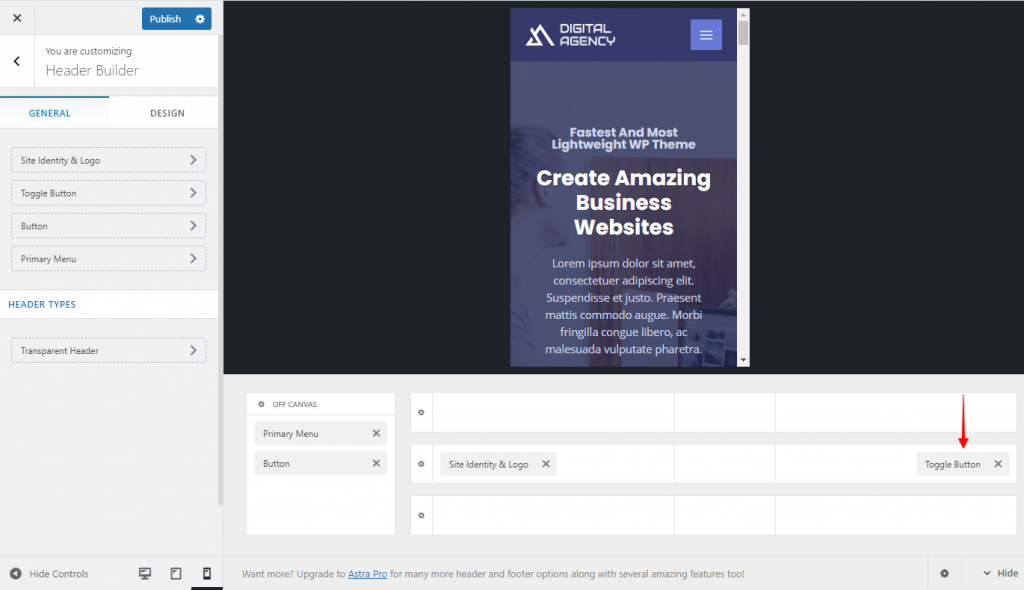Screen dimensions: 1024x590
Task: Open desktop preview mode
Action: 145,573
